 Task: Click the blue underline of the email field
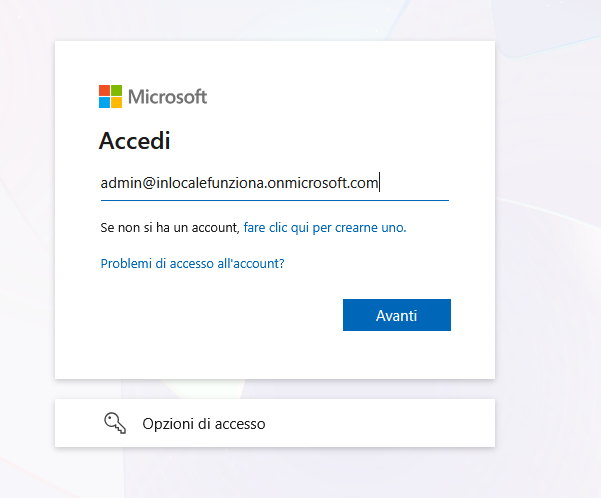pos(275,200)
